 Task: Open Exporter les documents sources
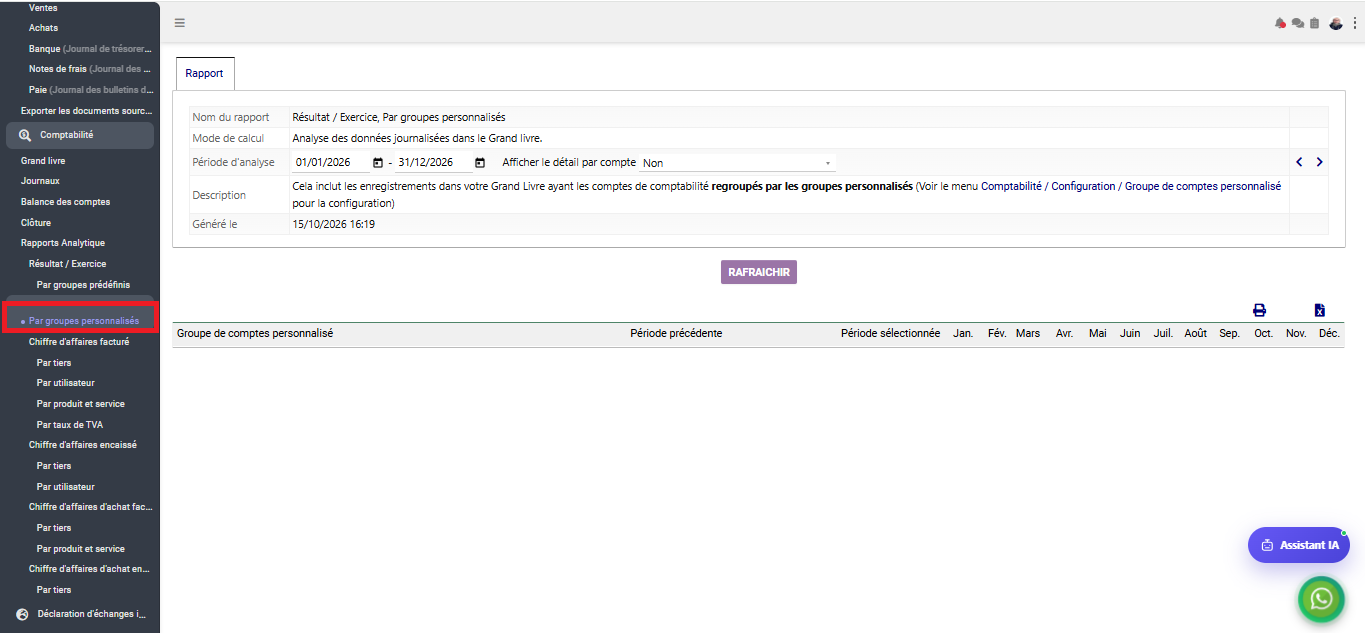coord(87,111)
